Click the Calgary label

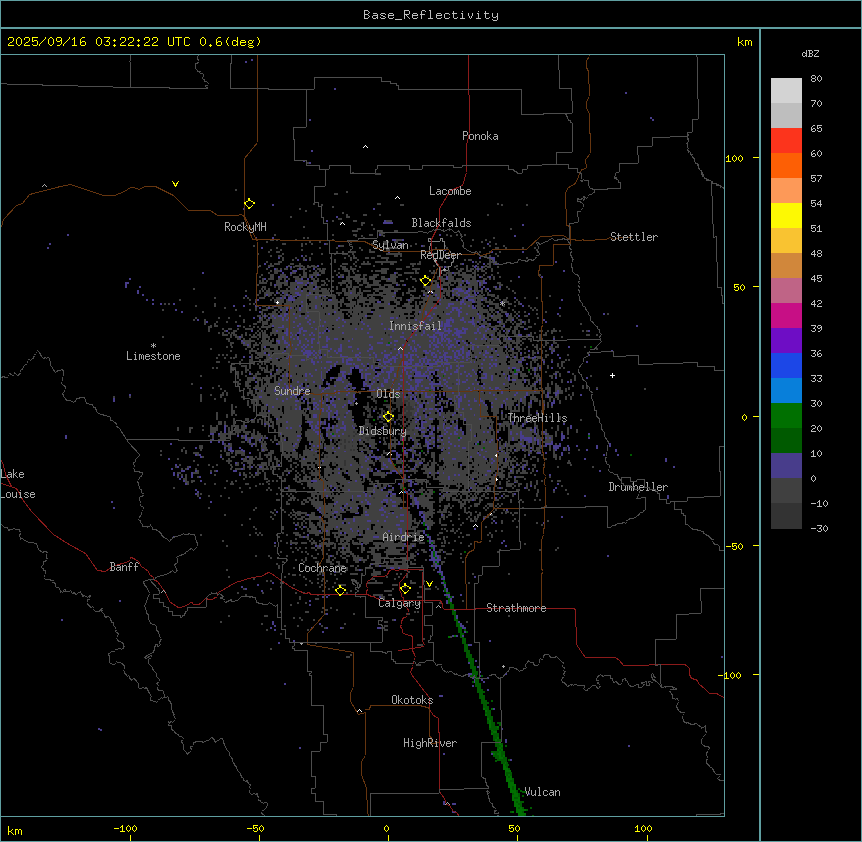point(399,603)
